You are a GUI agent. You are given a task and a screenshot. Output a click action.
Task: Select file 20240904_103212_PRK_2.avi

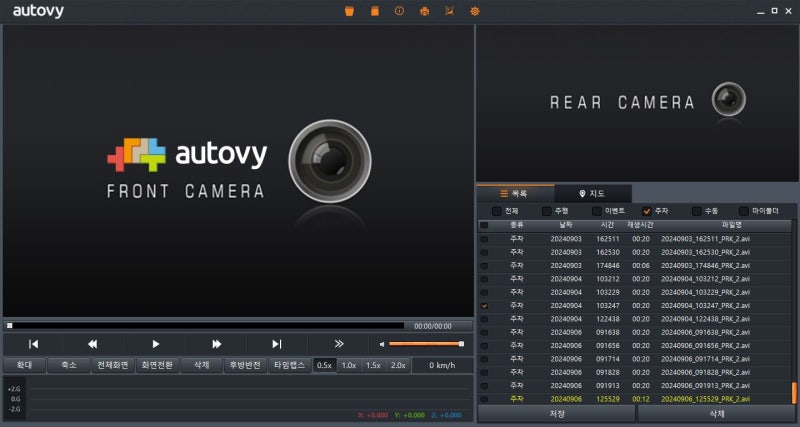coord(635,279)
